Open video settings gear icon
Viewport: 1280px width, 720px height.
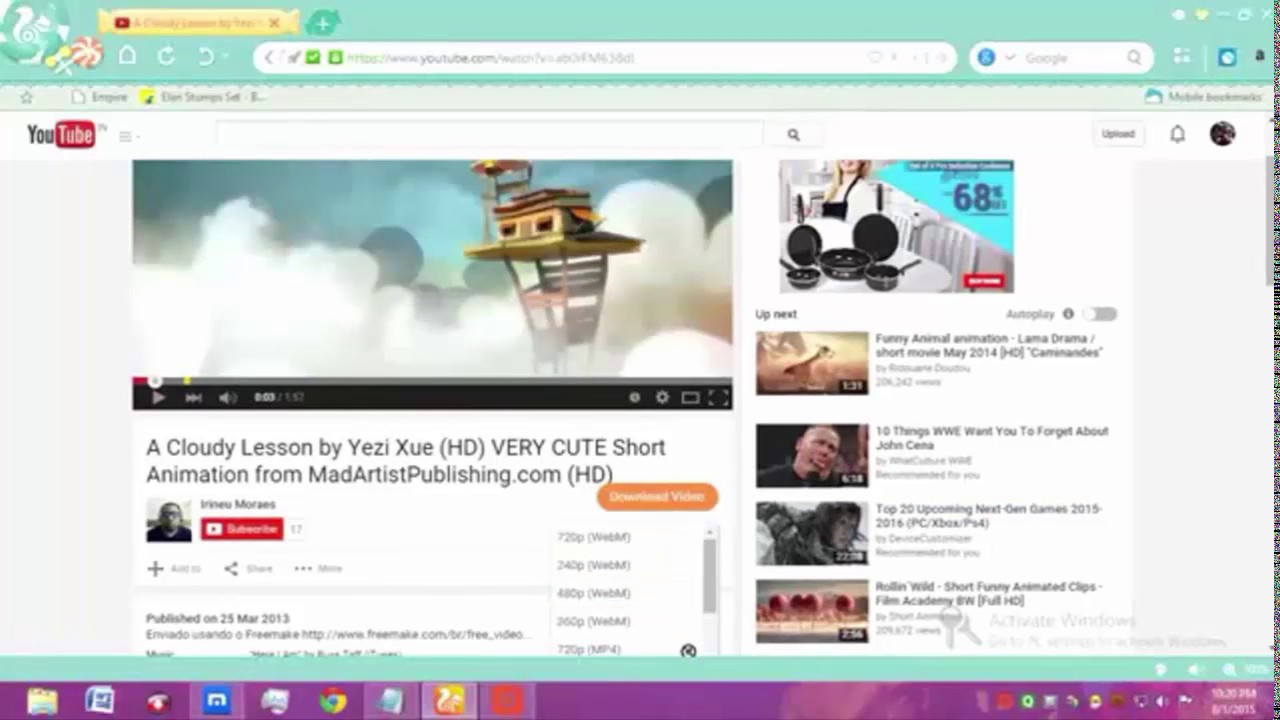(662, 397)
